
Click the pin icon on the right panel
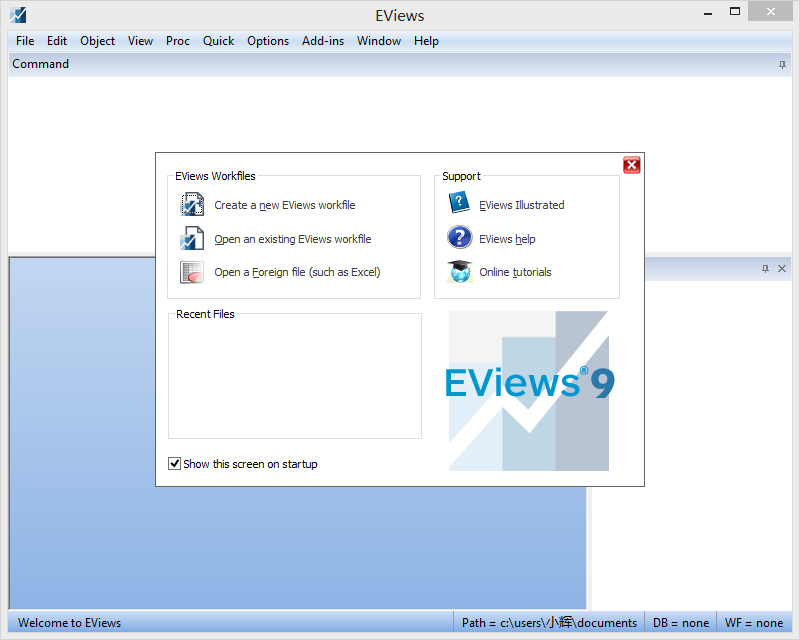click(767, 268)
